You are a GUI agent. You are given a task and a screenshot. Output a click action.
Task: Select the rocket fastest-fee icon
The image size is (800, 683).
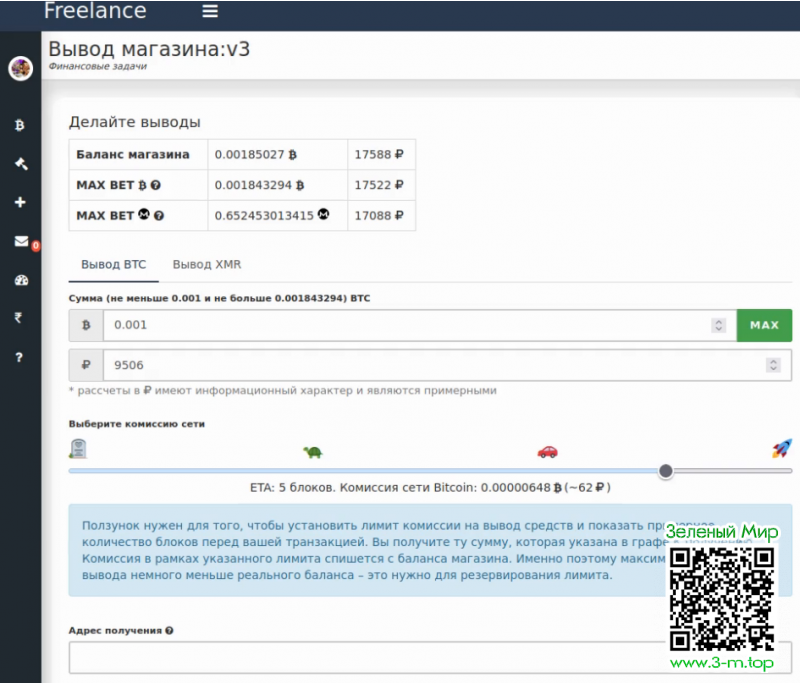point(781,449)
